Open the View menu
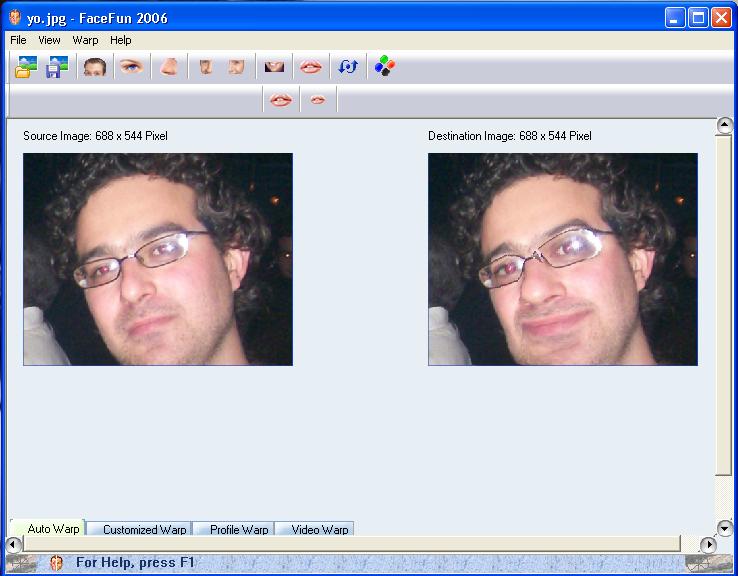 click(49, 40)
